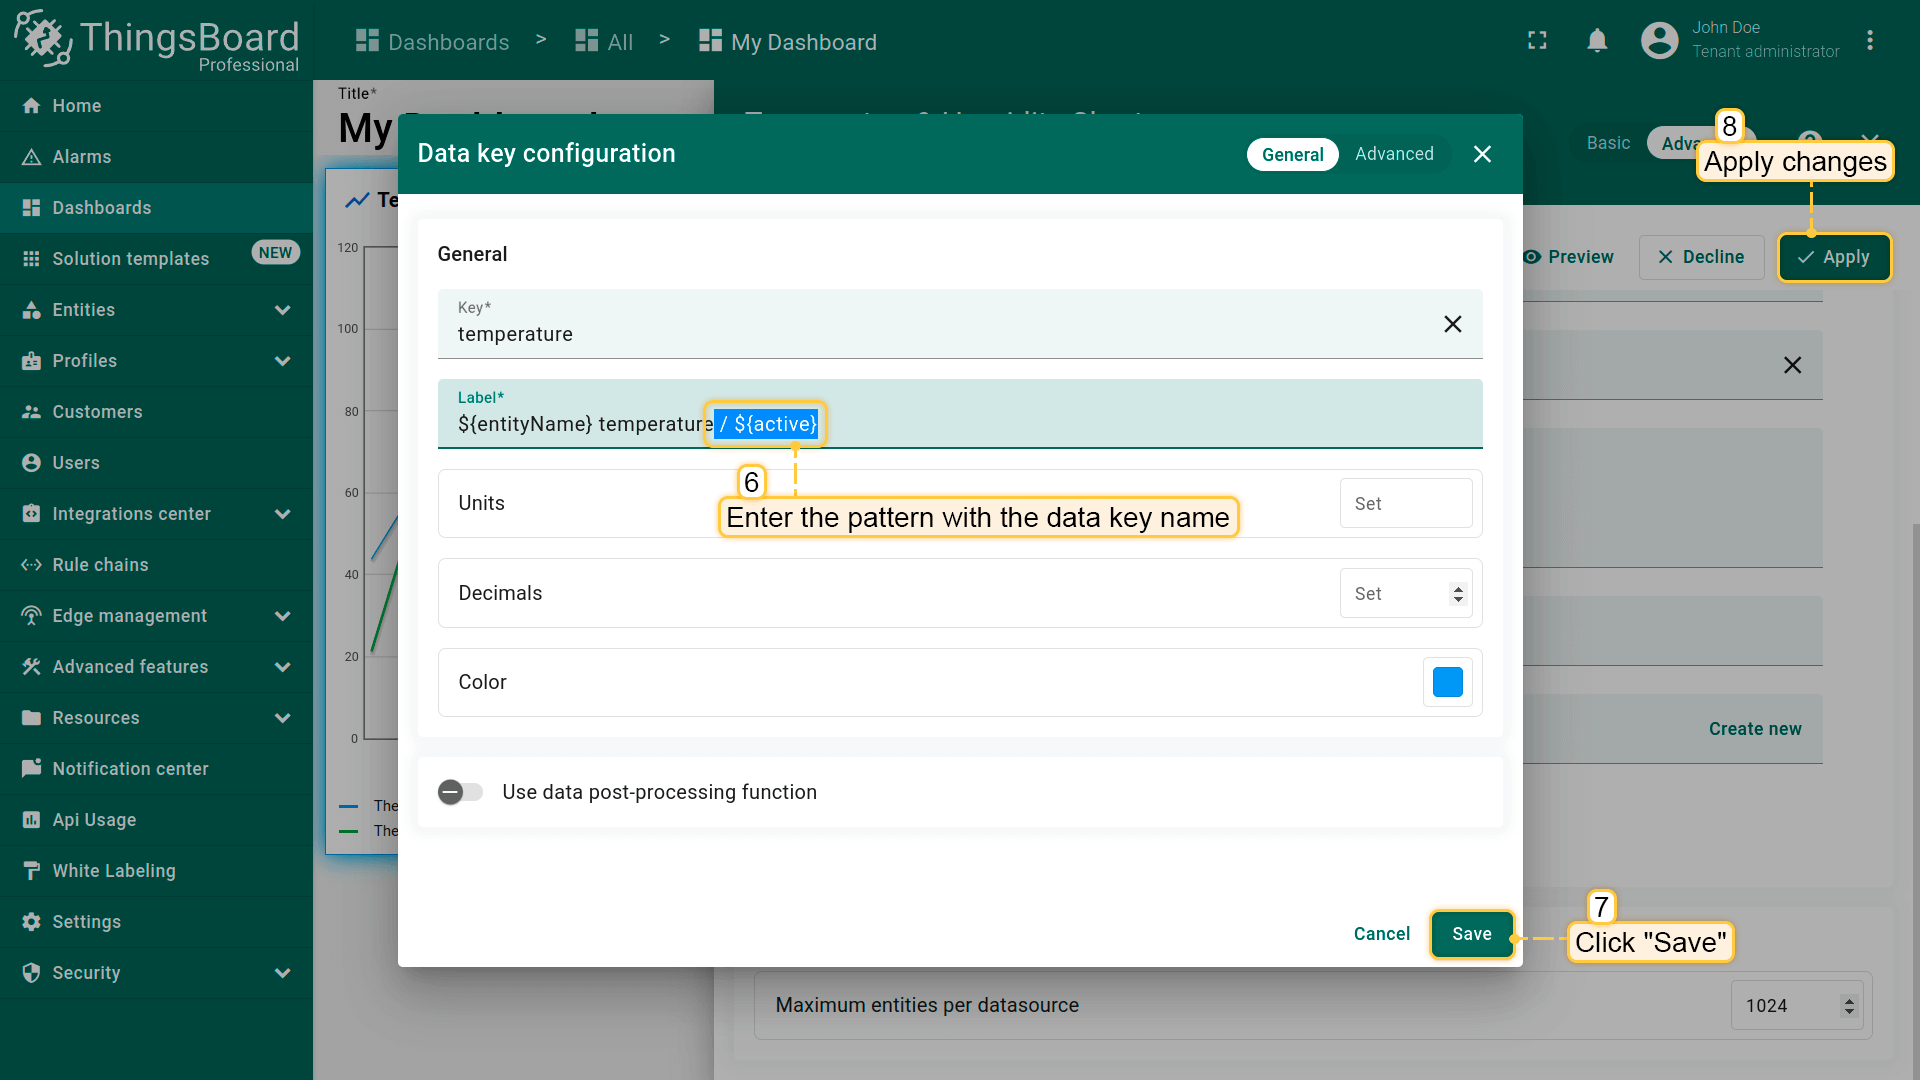Switch to General toggle option

point(1292,154)
